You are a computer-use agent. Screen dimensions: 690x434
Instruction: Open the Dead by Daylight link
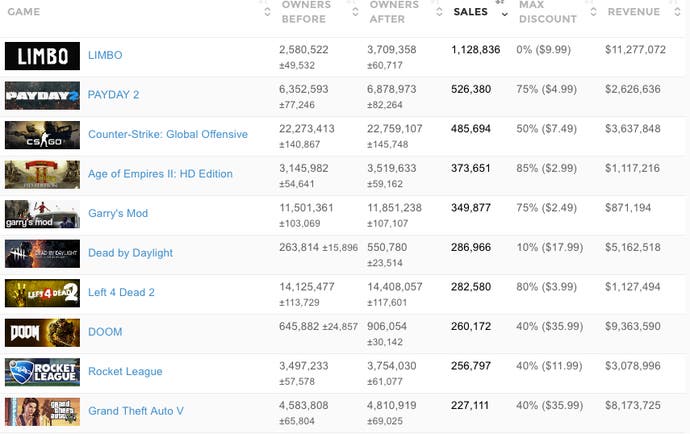pos(130,253)
